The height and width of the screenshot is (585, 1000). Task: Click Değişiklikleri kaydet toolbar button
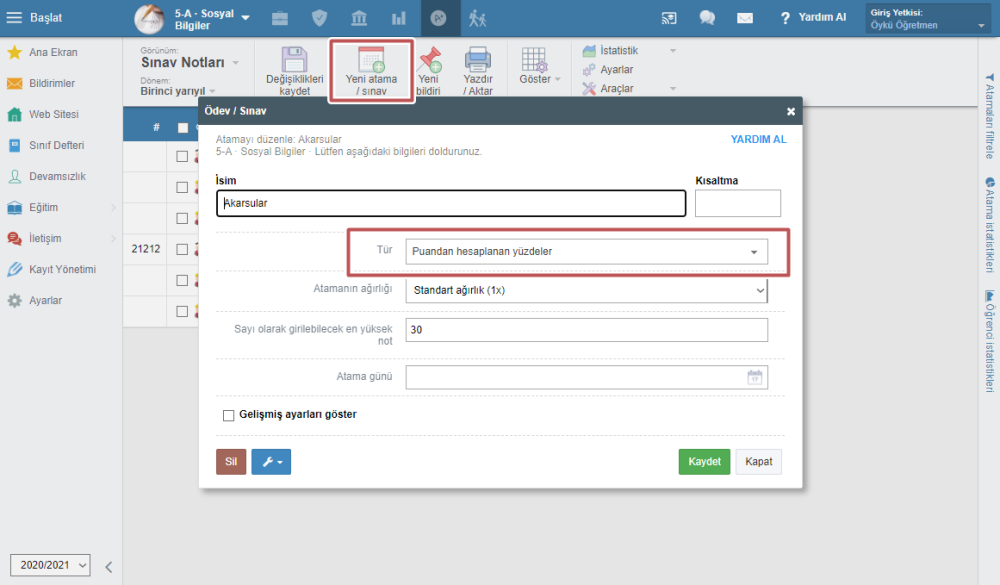click(x=294, y=70)
